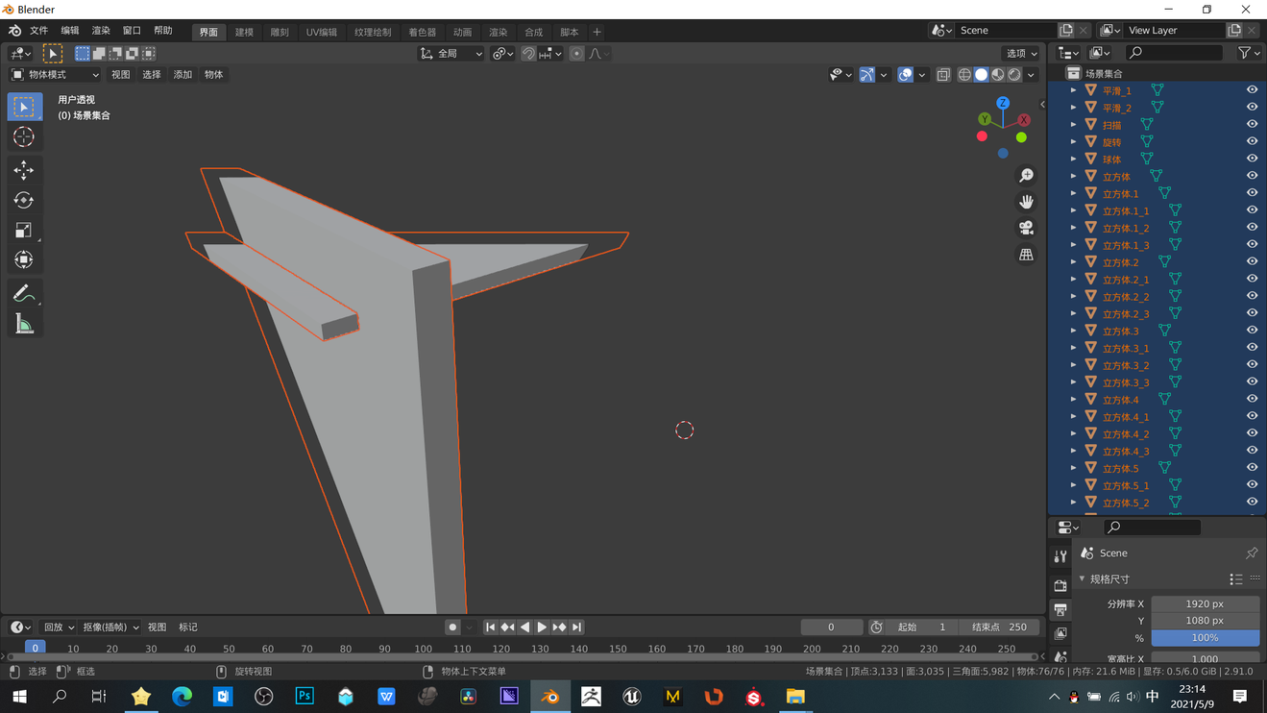Open Blender from the Windows taskbar
Screen dimensions: 1267x713
(x=550, y=696)
